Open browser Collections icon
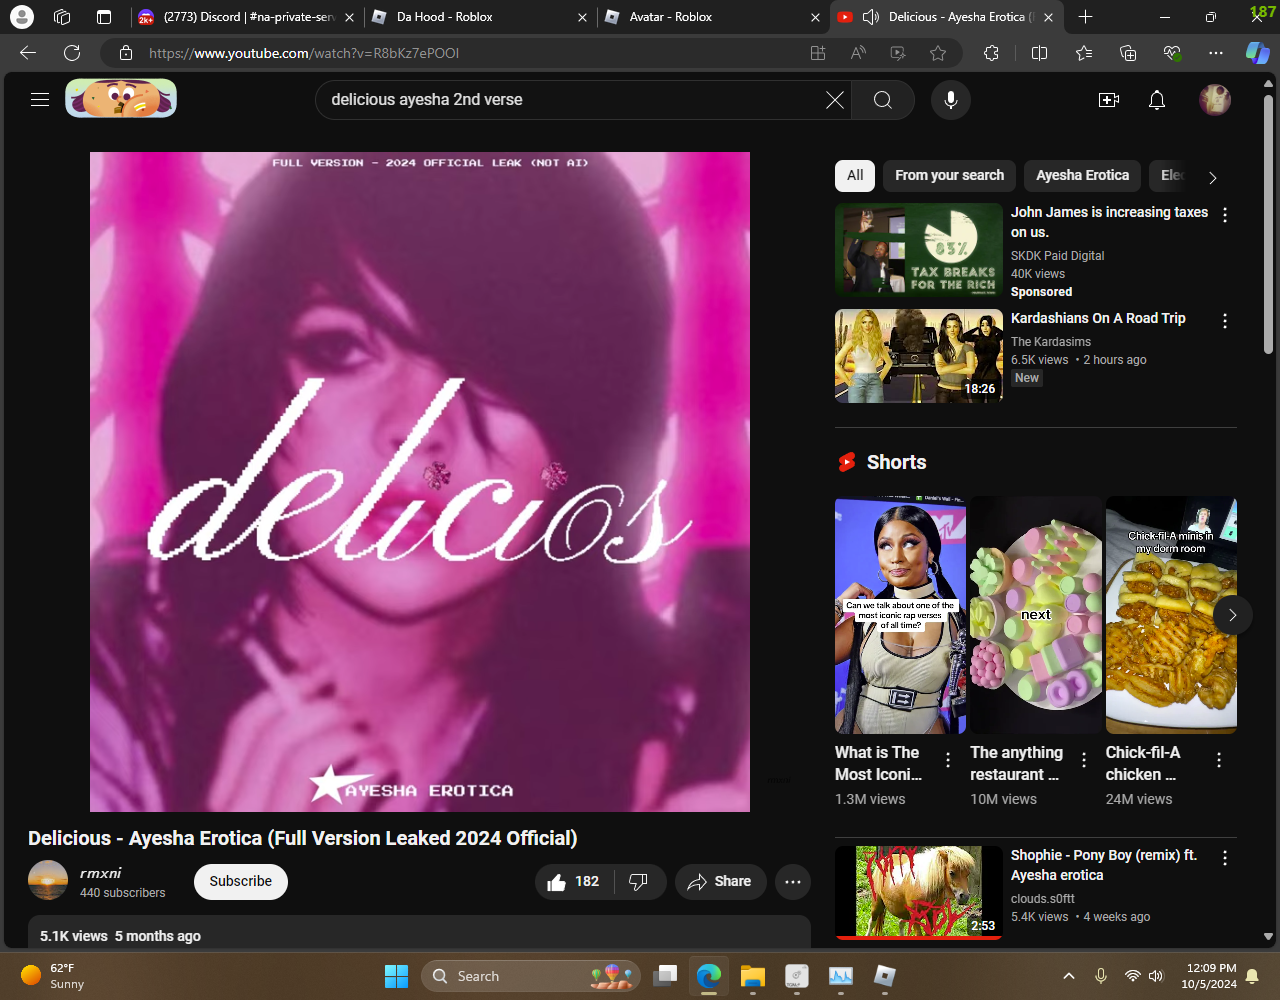Screen dimensions: 1280x1000 coord(1128,53)
